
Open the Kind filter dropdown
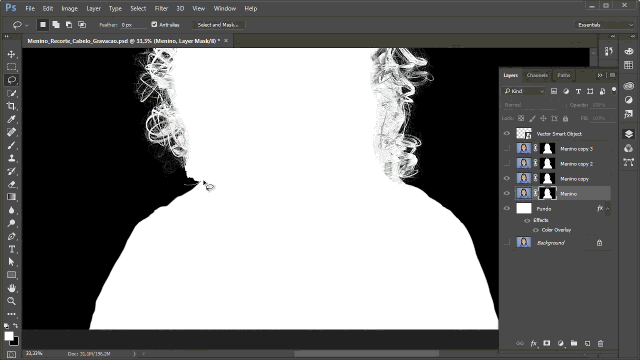coord(524,91)
